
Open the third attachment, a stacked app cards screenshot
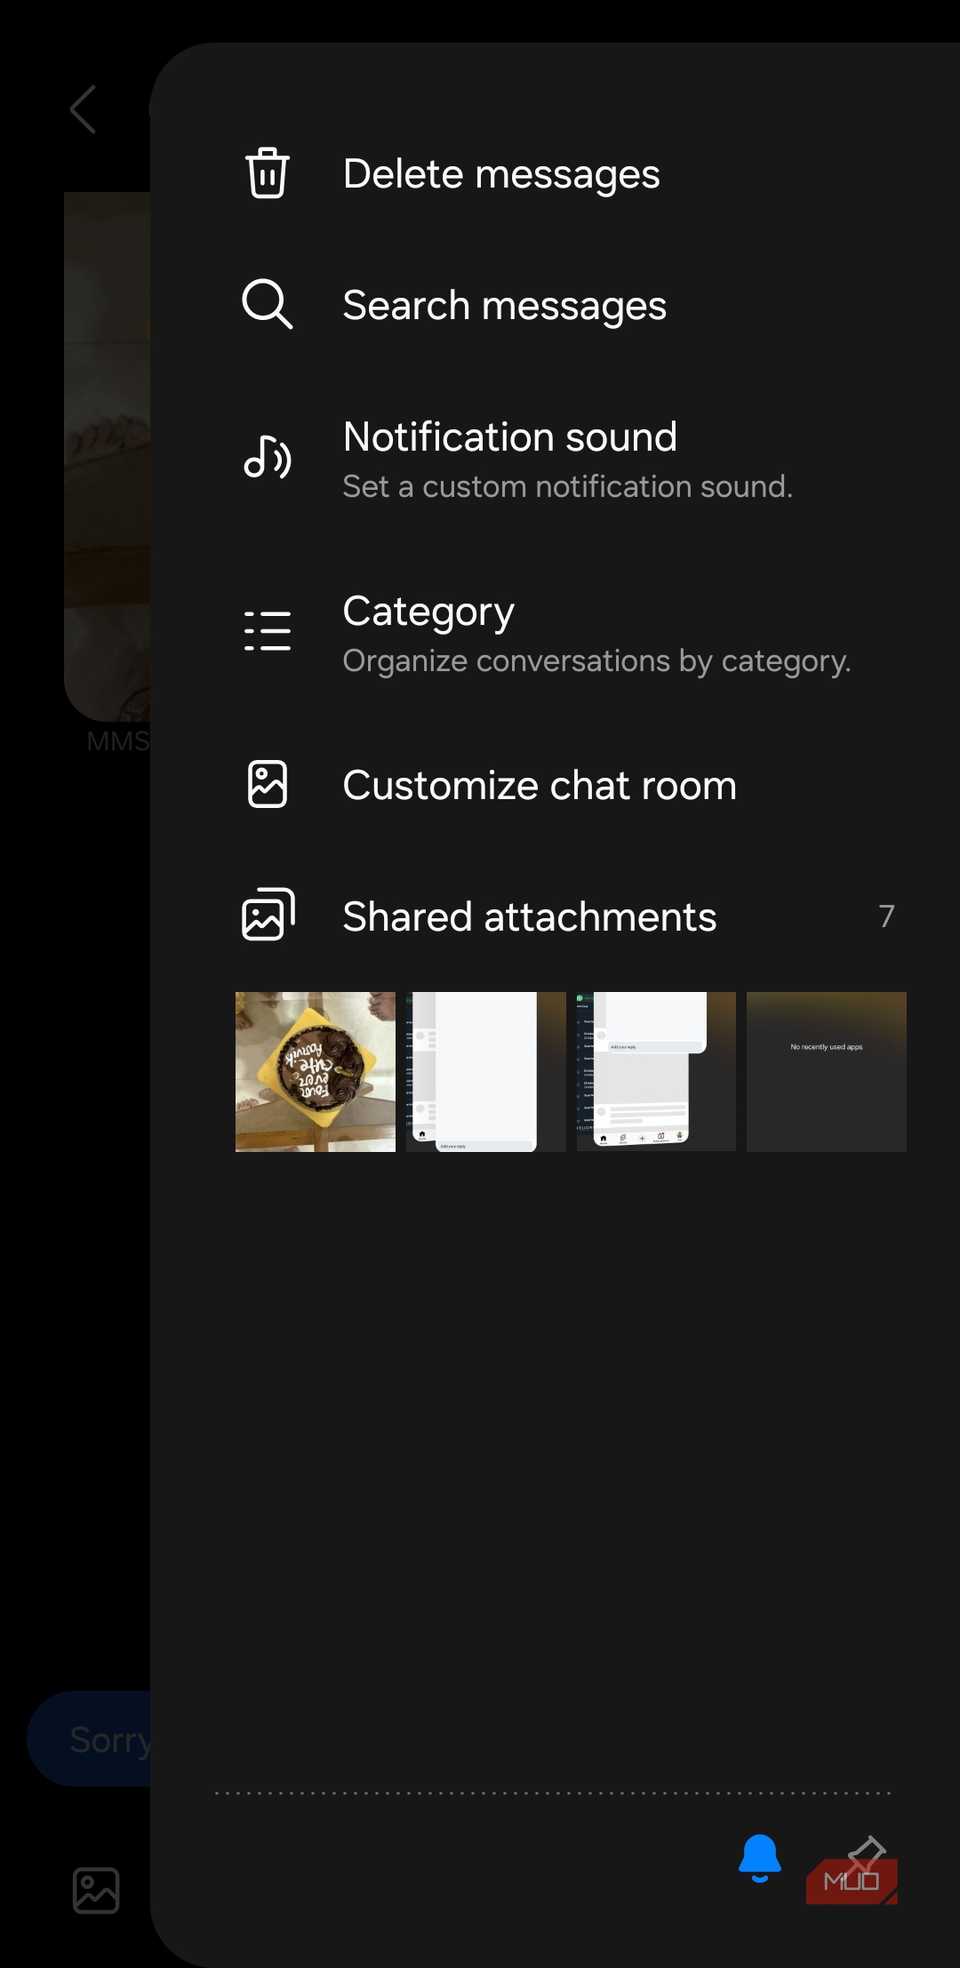tap(656, 1072)
